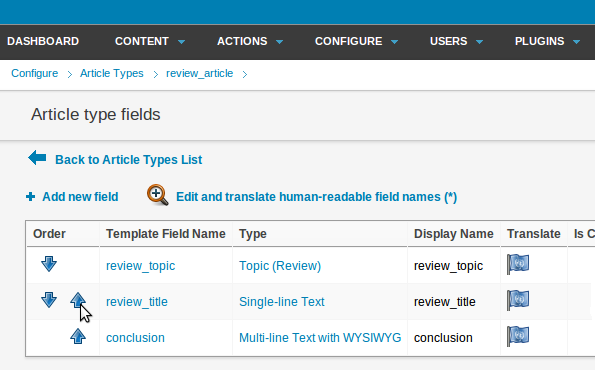Open review_article breadcrumb link
Image resolution: width=595 pixels, height=370 pixels.
pos(200,73)
